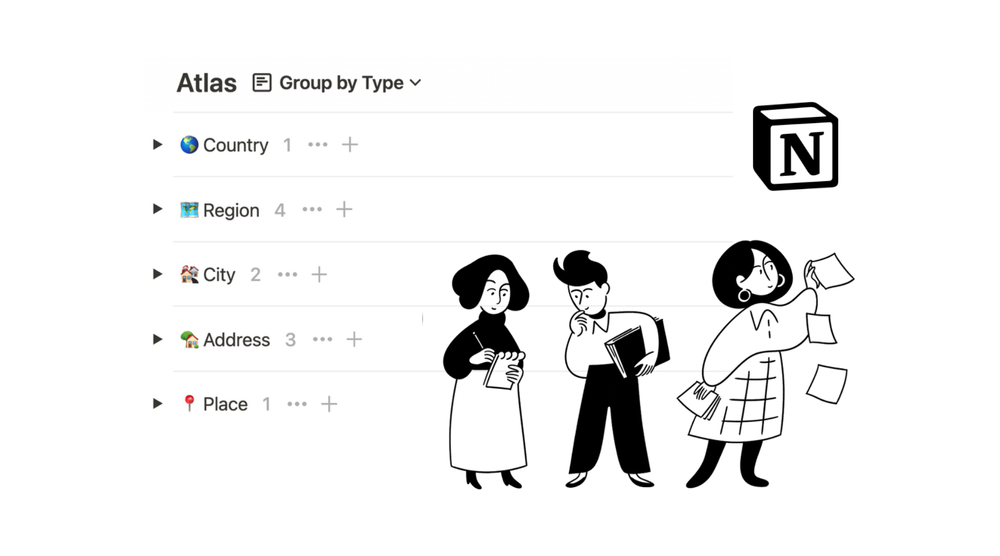
Task: Open the Region group options (three dots)
Action: 312,209
